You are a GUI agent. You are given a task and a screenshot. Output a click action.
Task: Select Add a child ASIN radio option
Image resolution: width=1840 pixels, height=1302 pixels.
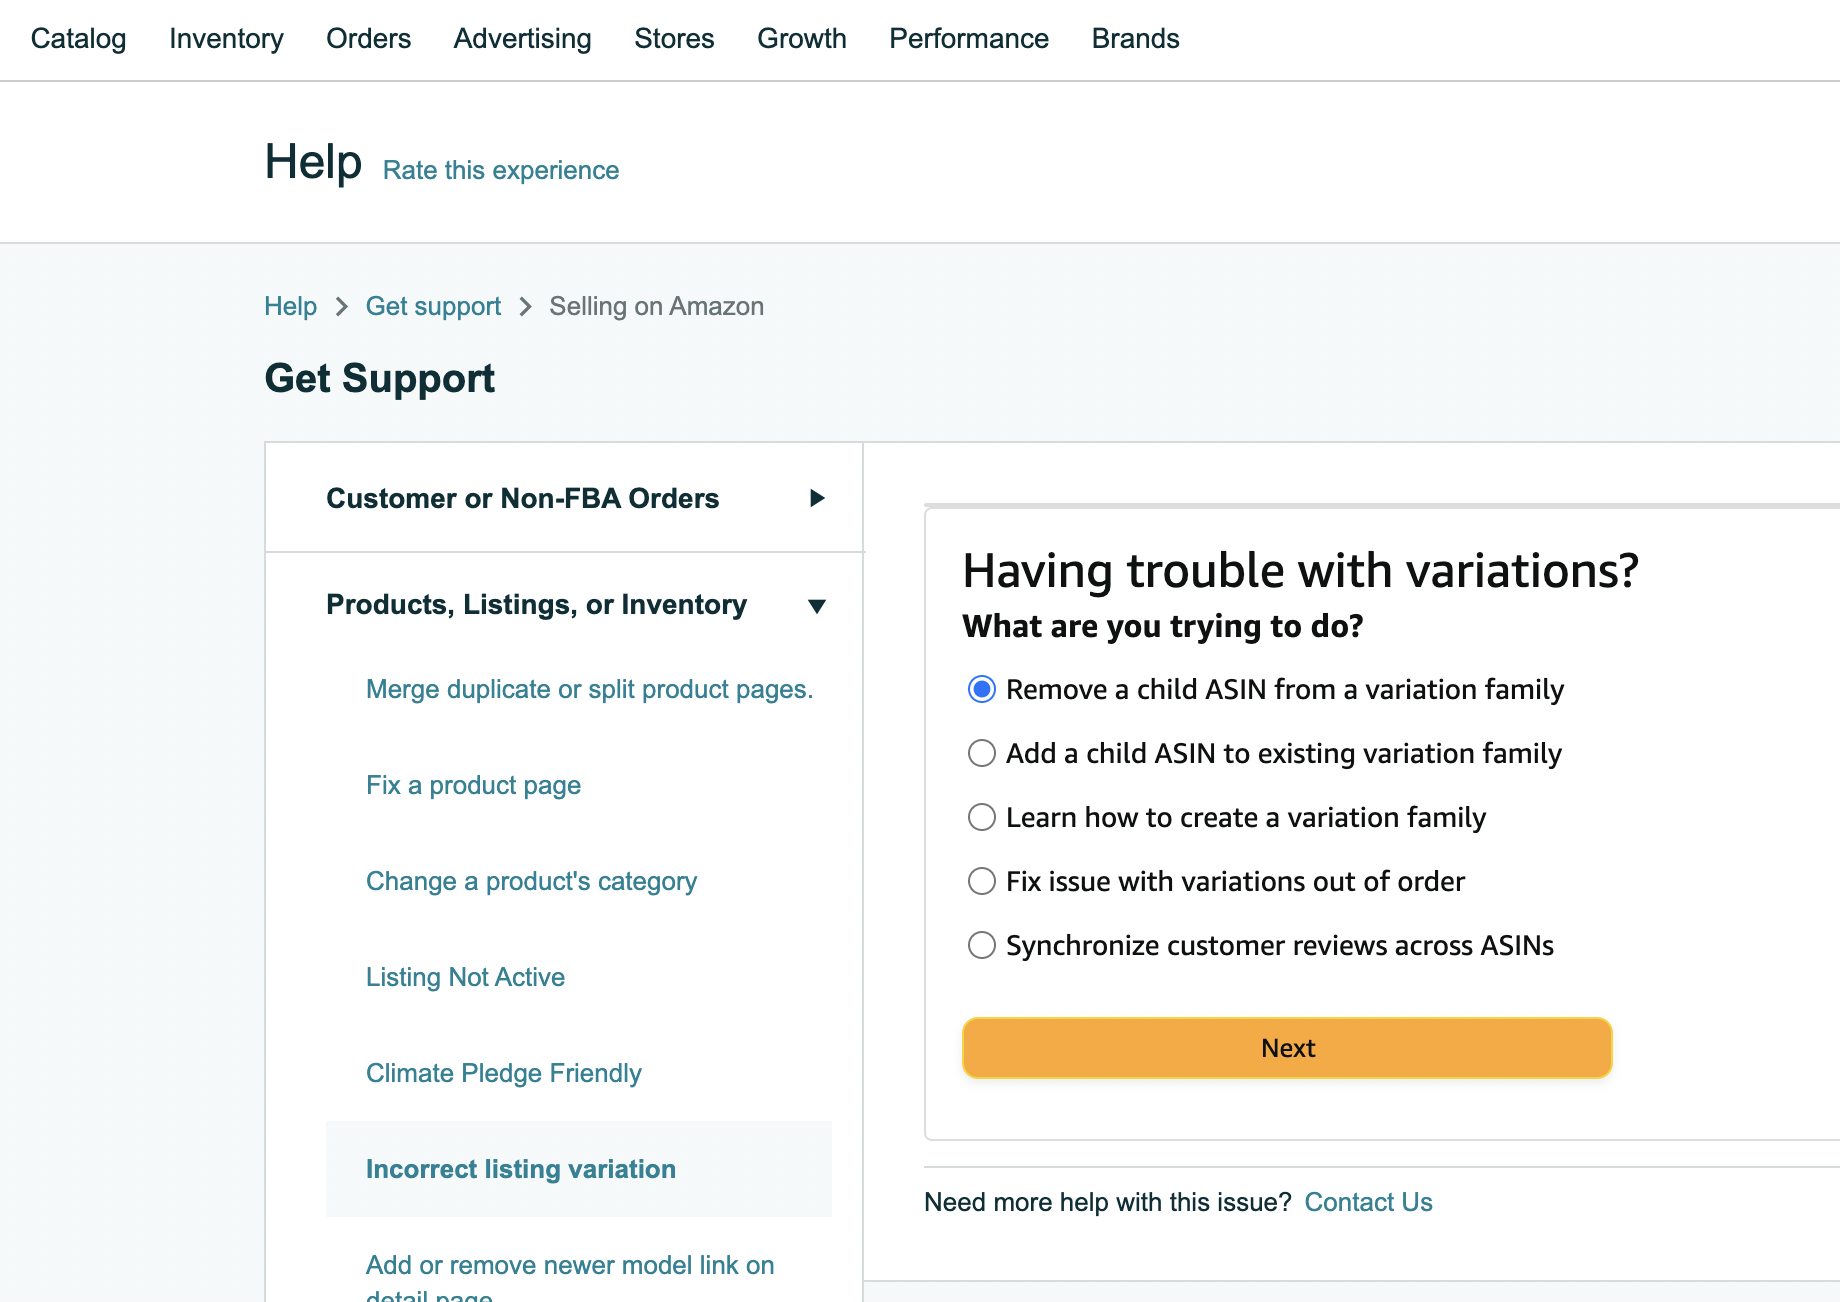coord(982,754)
